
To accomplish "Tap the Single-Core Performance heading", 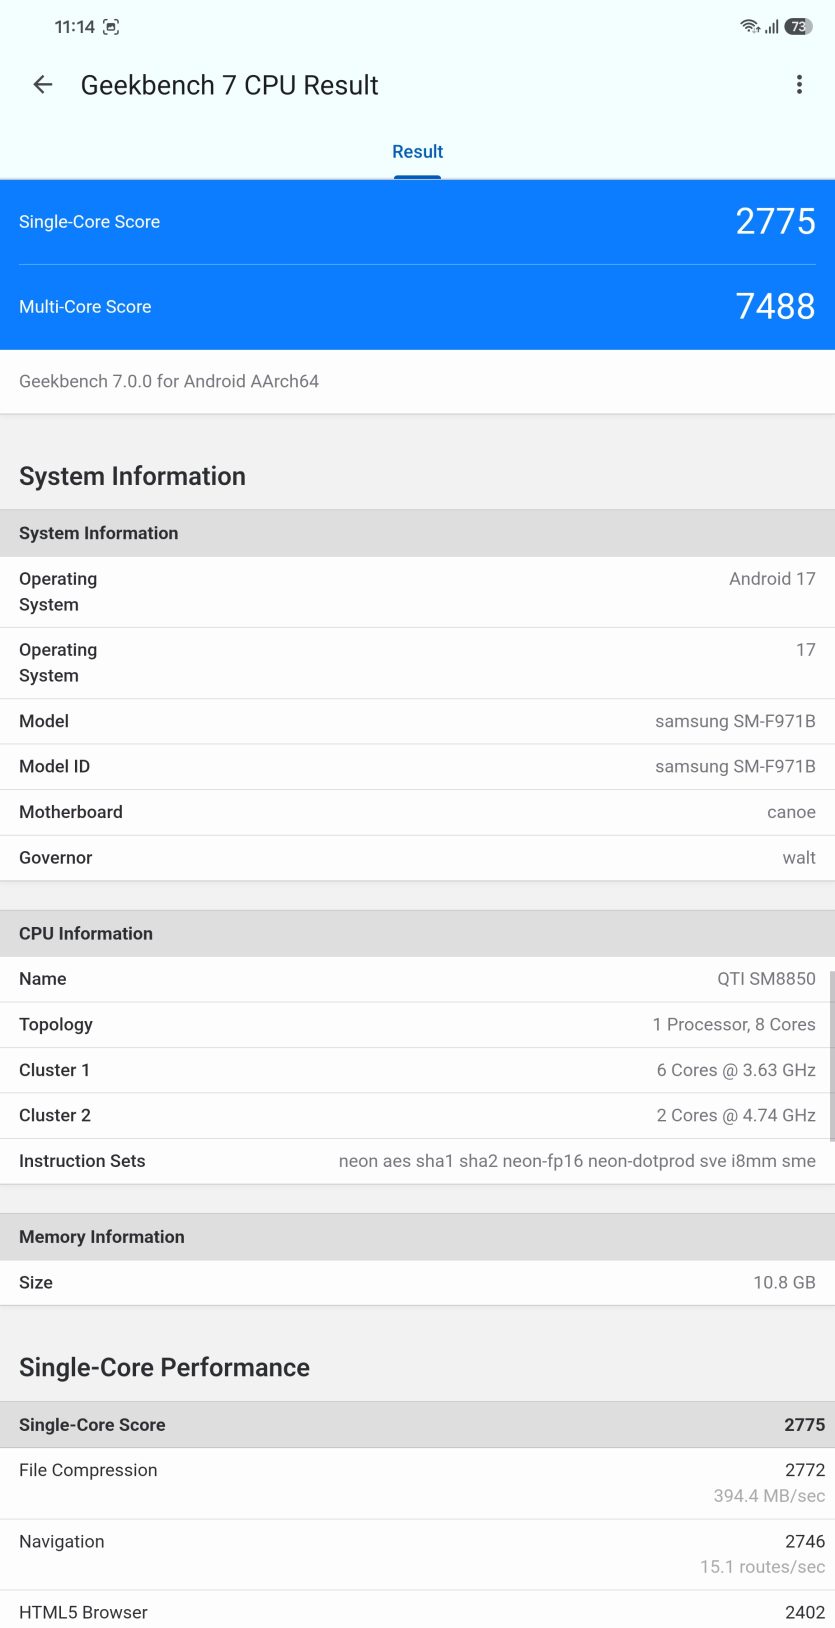I will pos(164,1367).
